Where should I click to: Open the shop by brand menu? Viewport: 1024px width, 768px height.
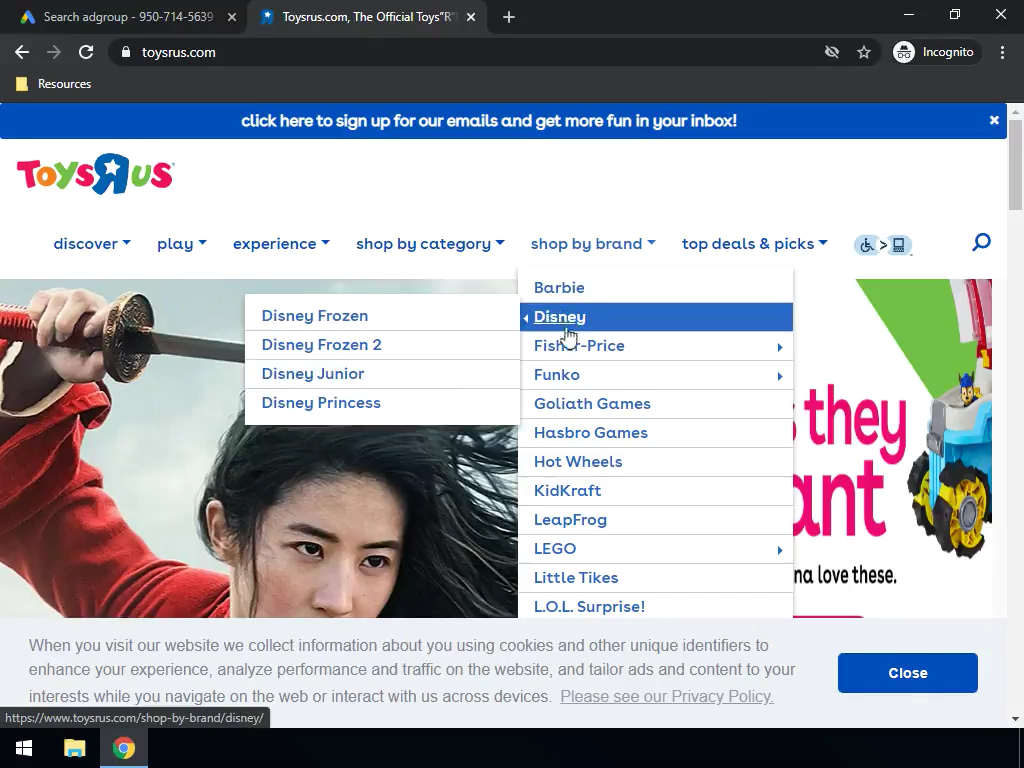click(593, 244)
